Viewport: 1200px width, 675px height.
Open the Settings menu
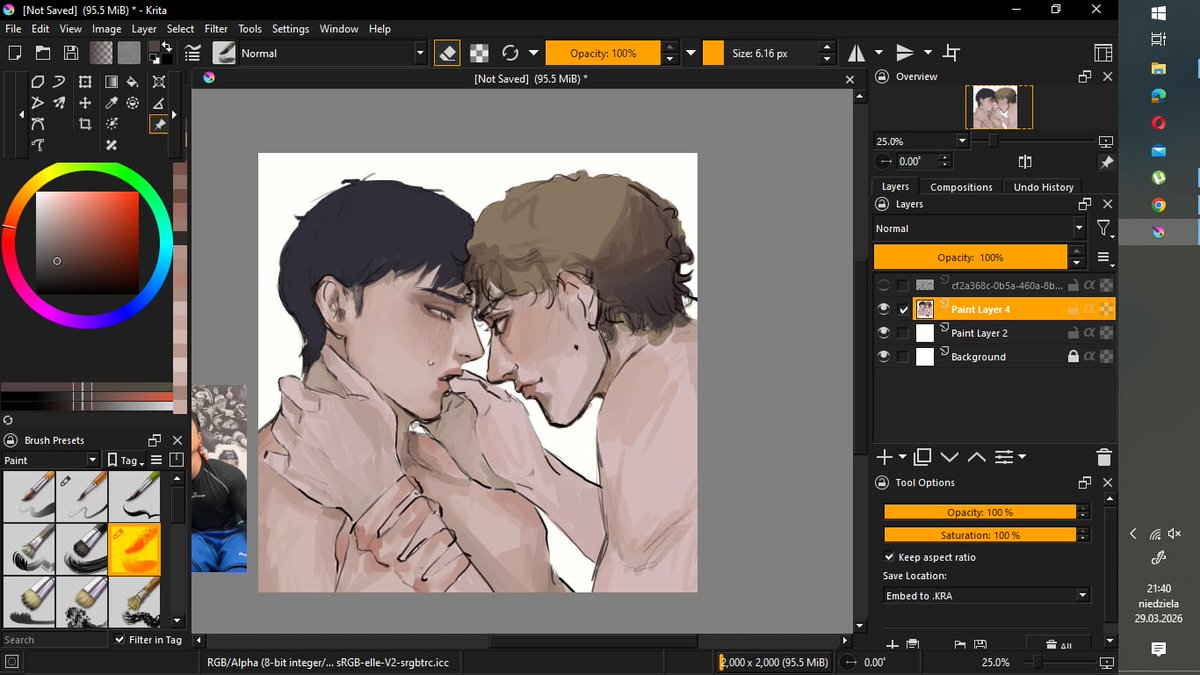point(291,29)
